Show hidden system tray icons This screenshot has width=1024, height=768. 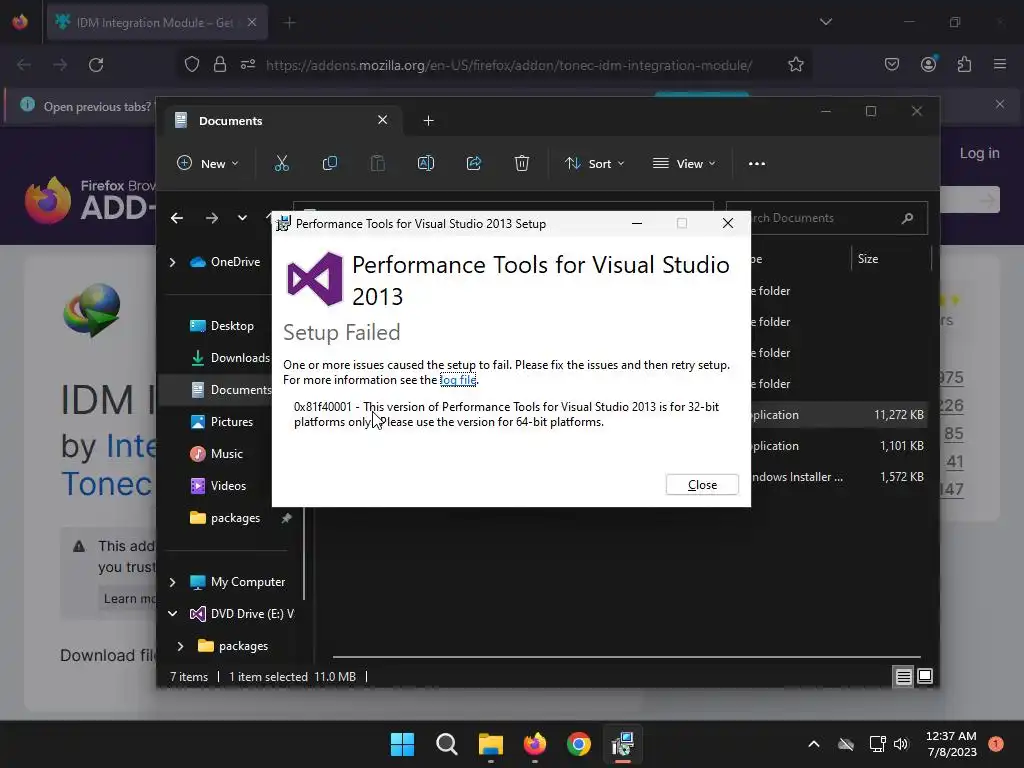814,744
